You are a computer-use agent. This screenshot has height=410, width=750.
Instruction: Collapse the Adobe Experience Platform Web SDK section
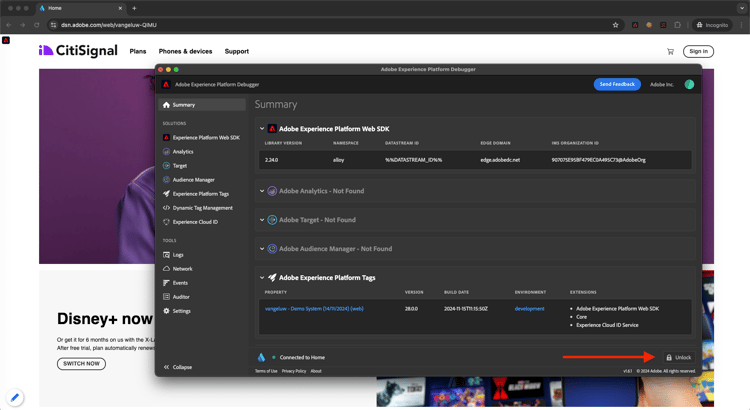click(x=262, y=129)
